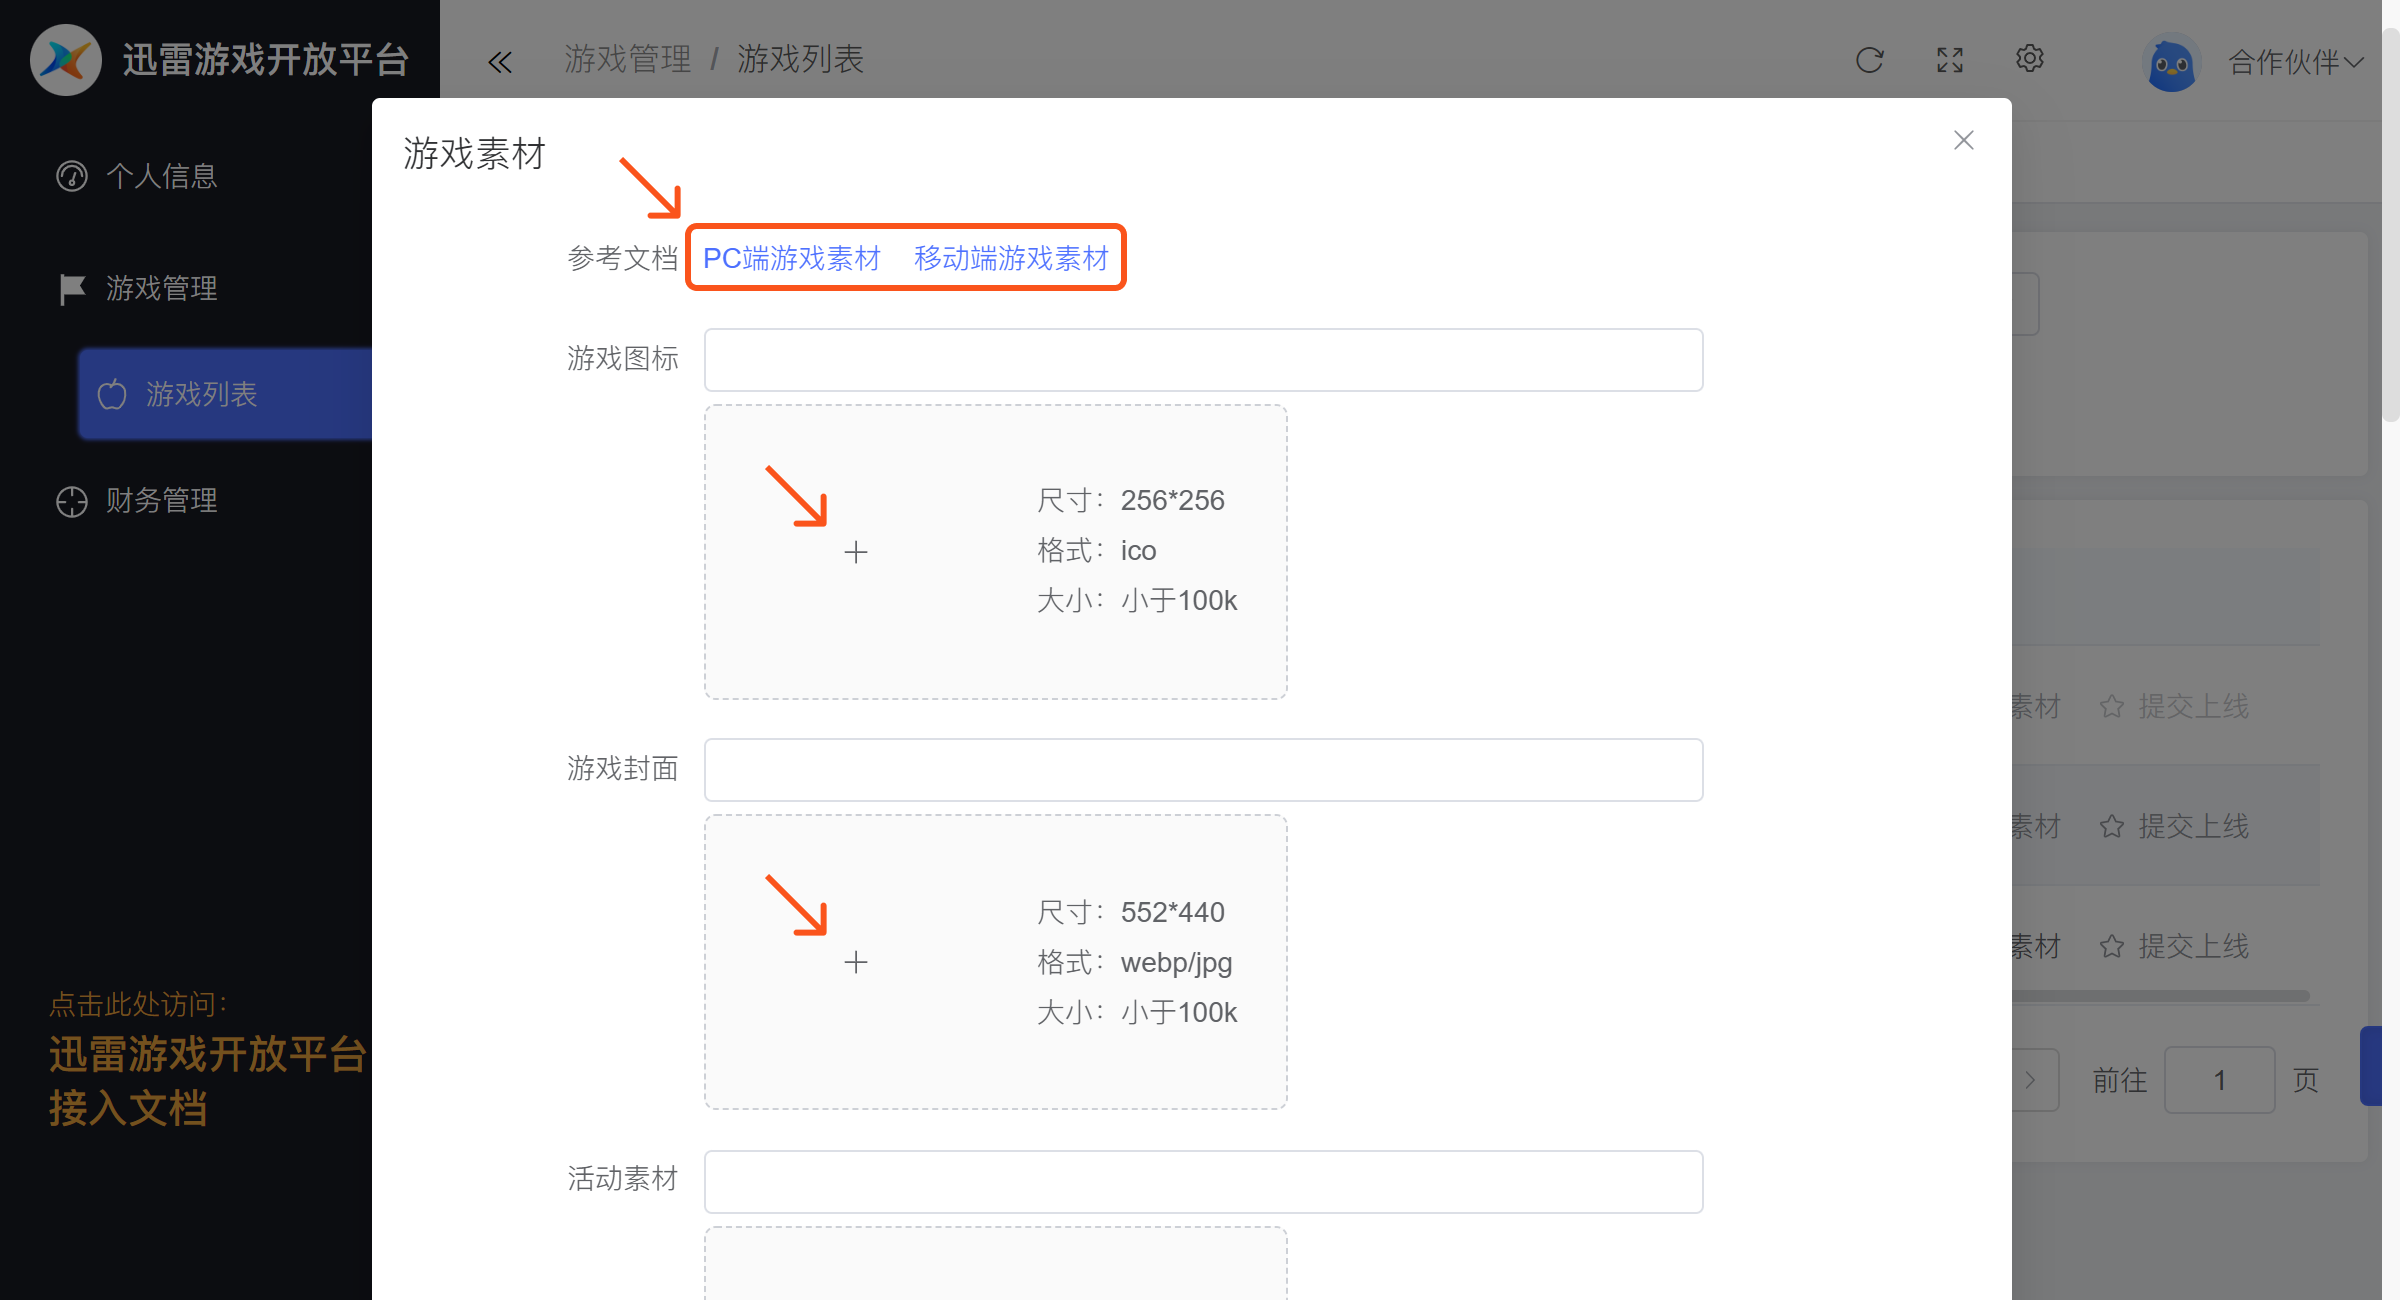Click the 财务管理 sidebar icon

[x=72, y=501]
